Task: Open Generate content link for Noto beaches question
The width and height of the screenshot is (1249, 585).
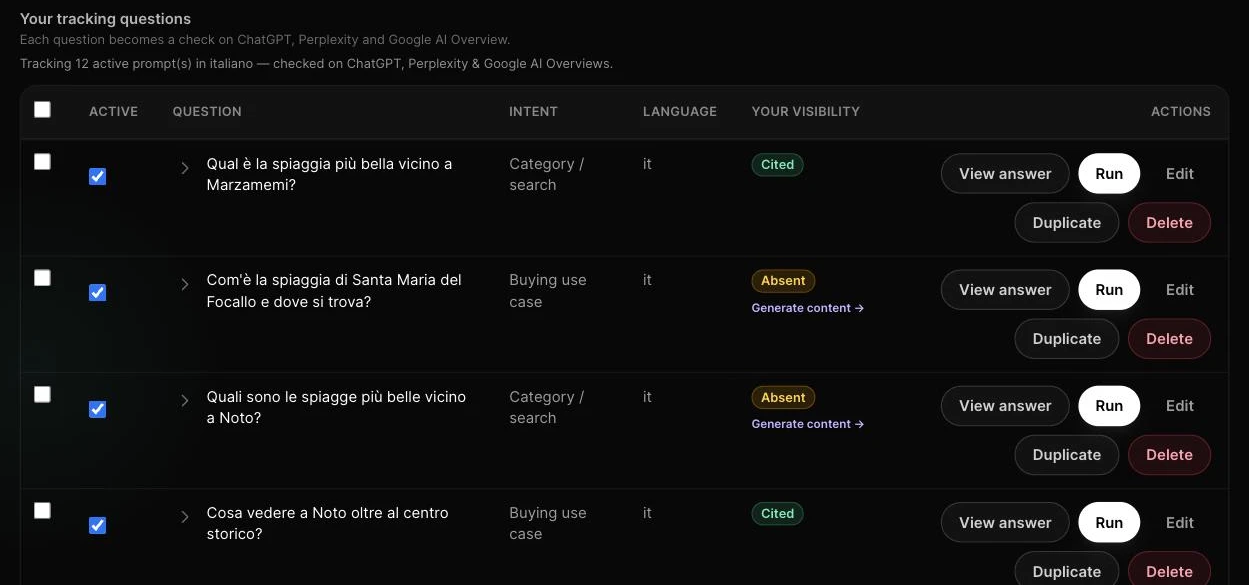Action: [808, 424]
